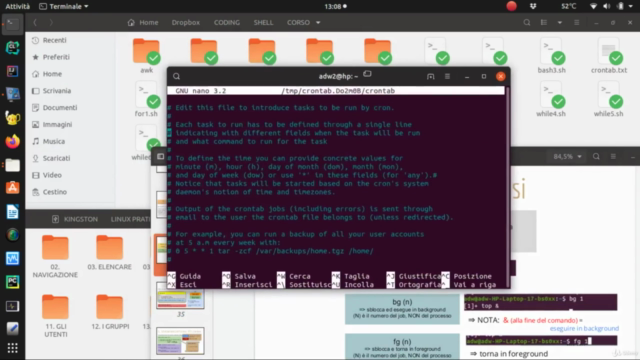Click the CODING path segment
The image size is (640, 360).
[x=227, y=22]
